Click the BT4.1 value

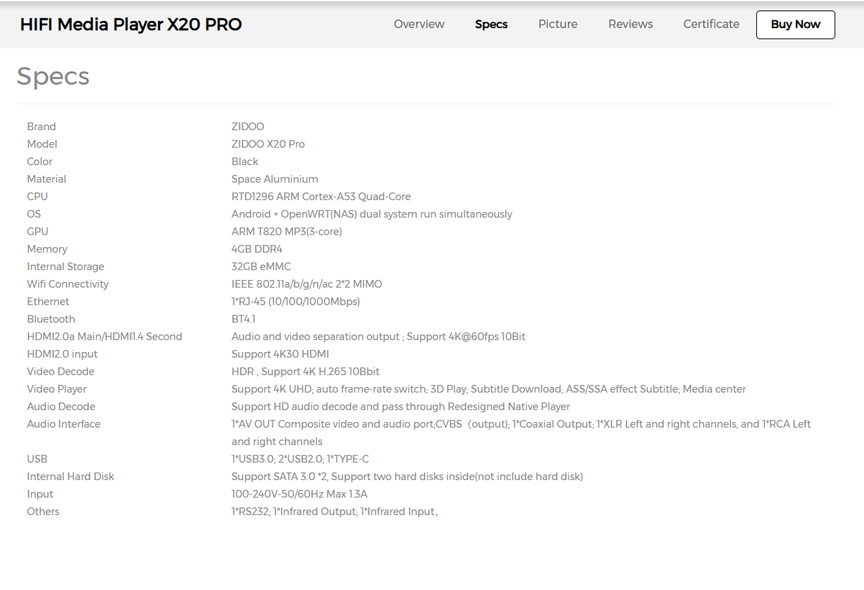(x=243, y=319)
